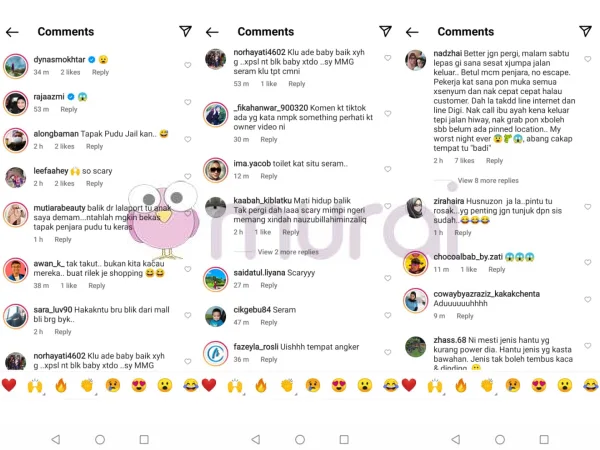Viewport: 600px width, 450px height.
Task: Open recent apps square button under right panel
Action: point(544,439)
